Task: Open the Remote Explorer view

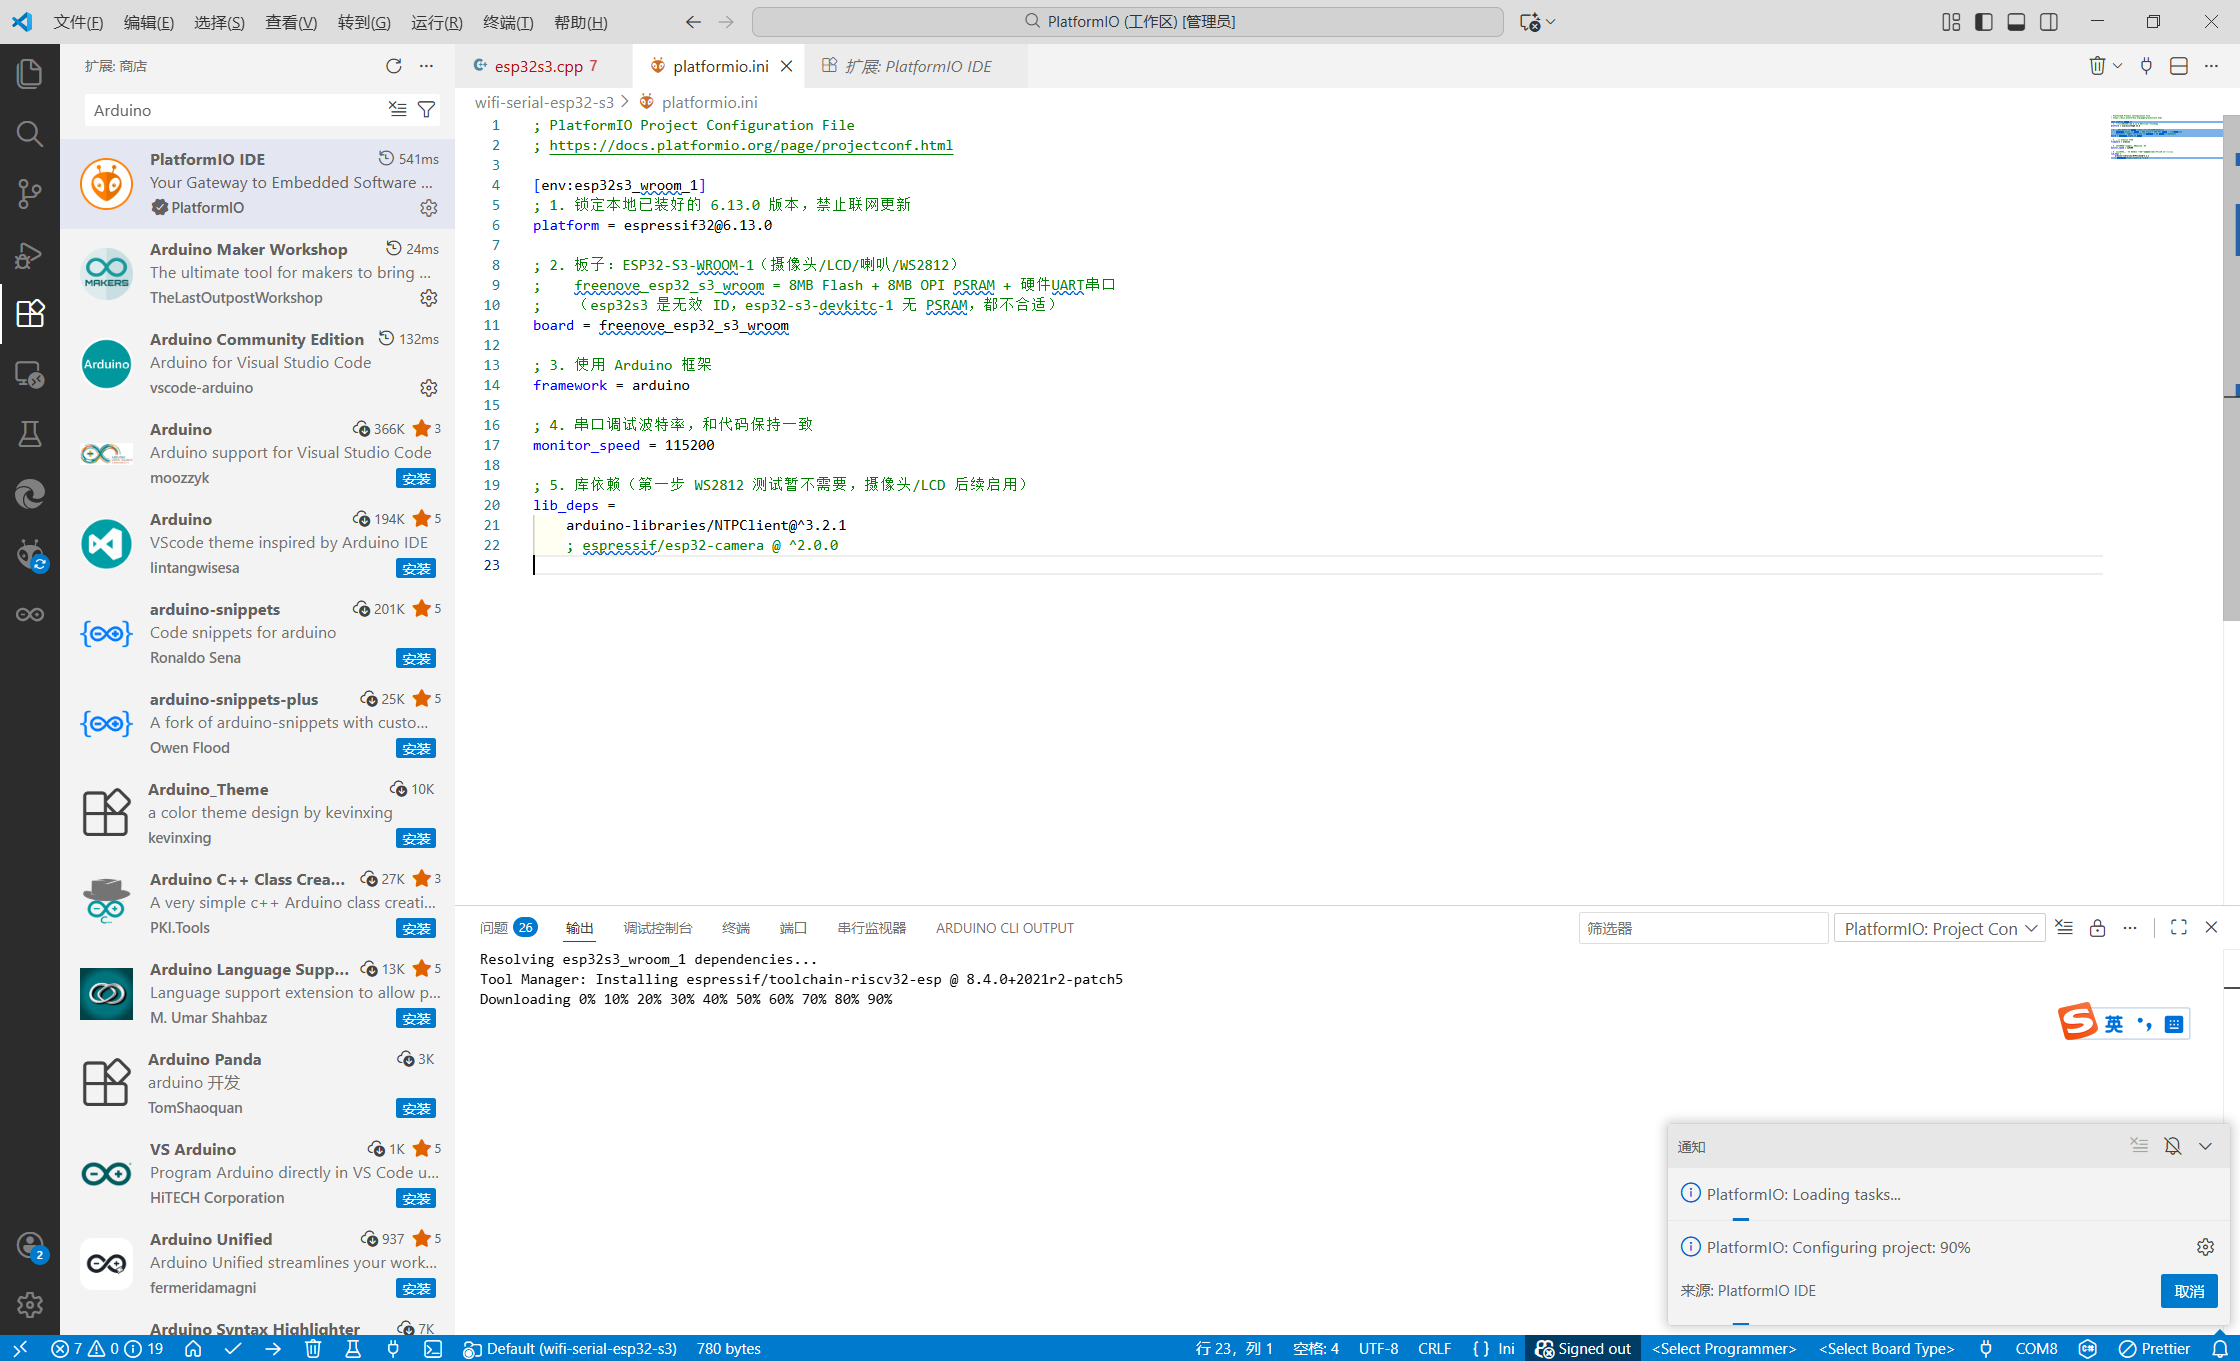Action: click(x=30, y=374)
